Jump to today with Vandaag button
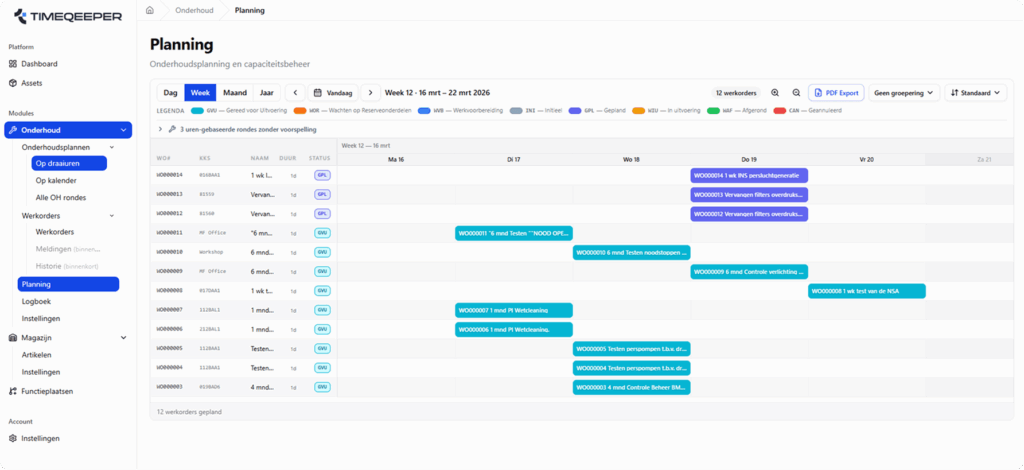Image resolution: width=1024 pixels, height=470 pixels. tap(333, 93)
